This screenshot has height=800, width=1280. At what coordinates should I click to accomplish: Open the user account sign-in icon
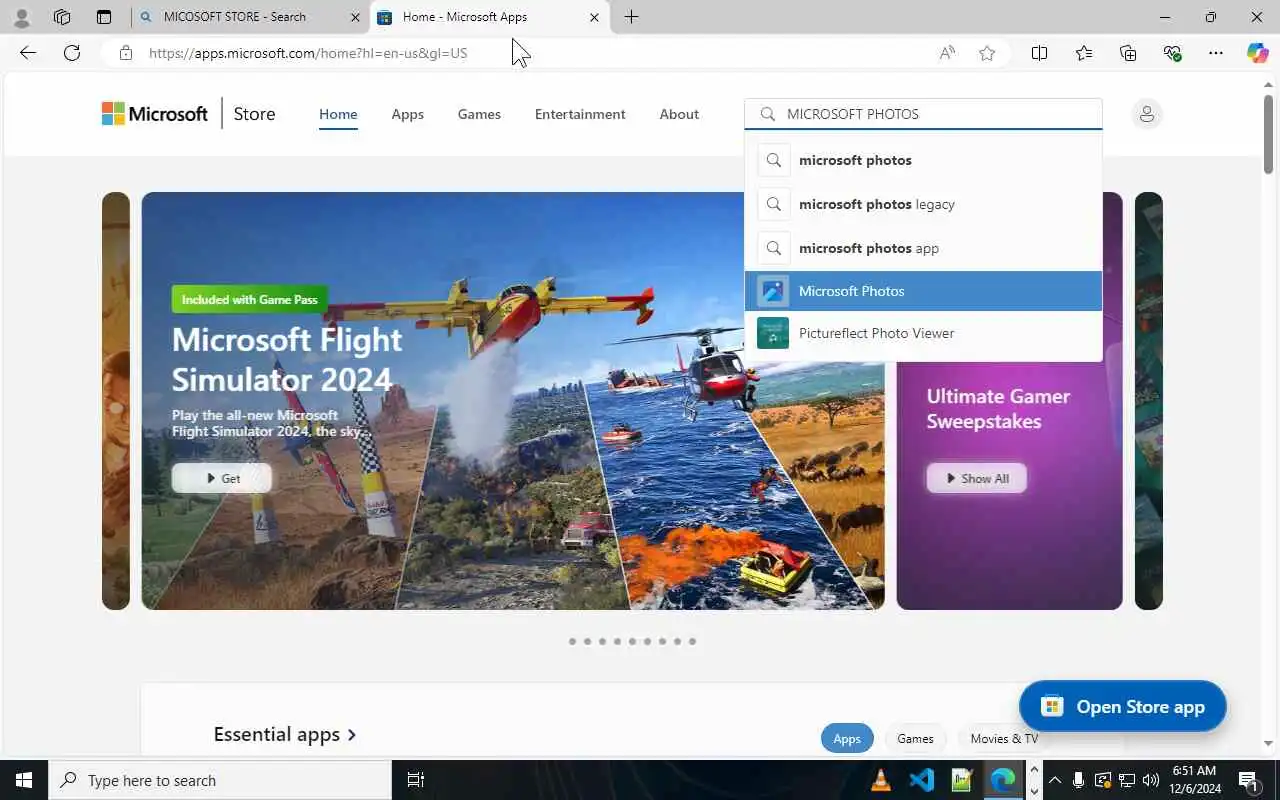[1147, 114]
